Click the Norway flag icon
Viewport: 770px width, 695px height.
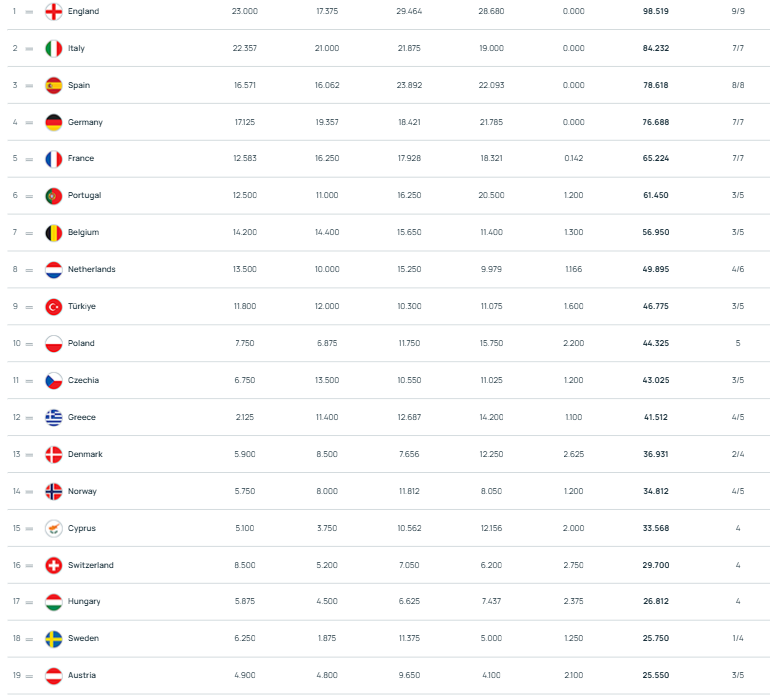(x=54, y=491)
